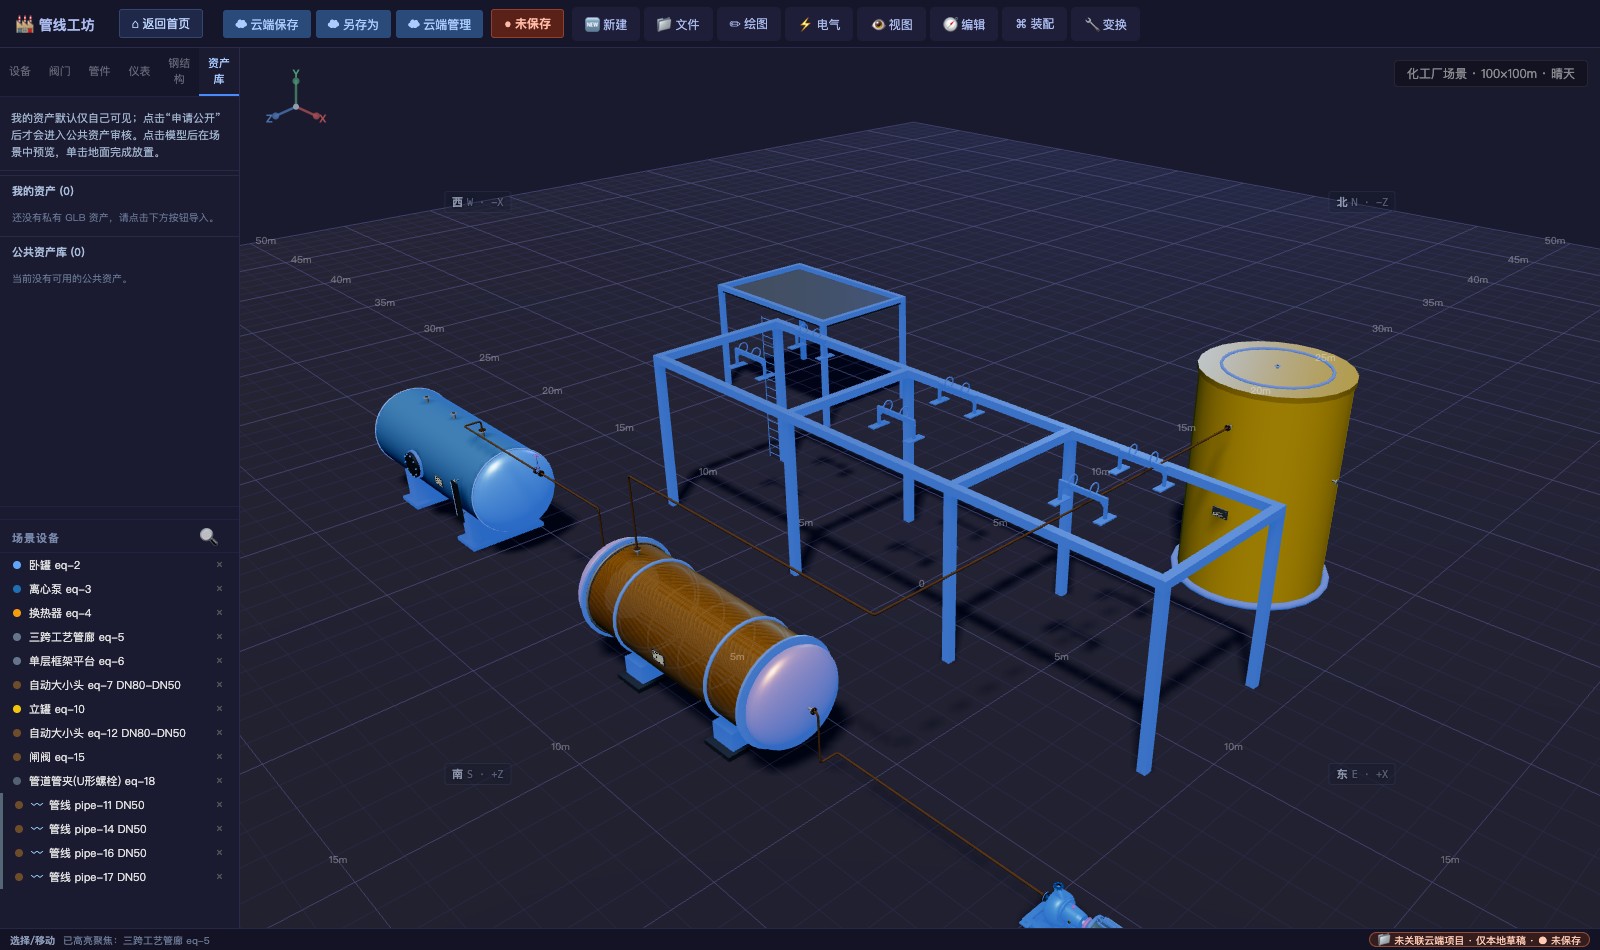This screenshot has height=950, width=1600.
Task: Click 另存为 save-as button
Action: [353, 24]
